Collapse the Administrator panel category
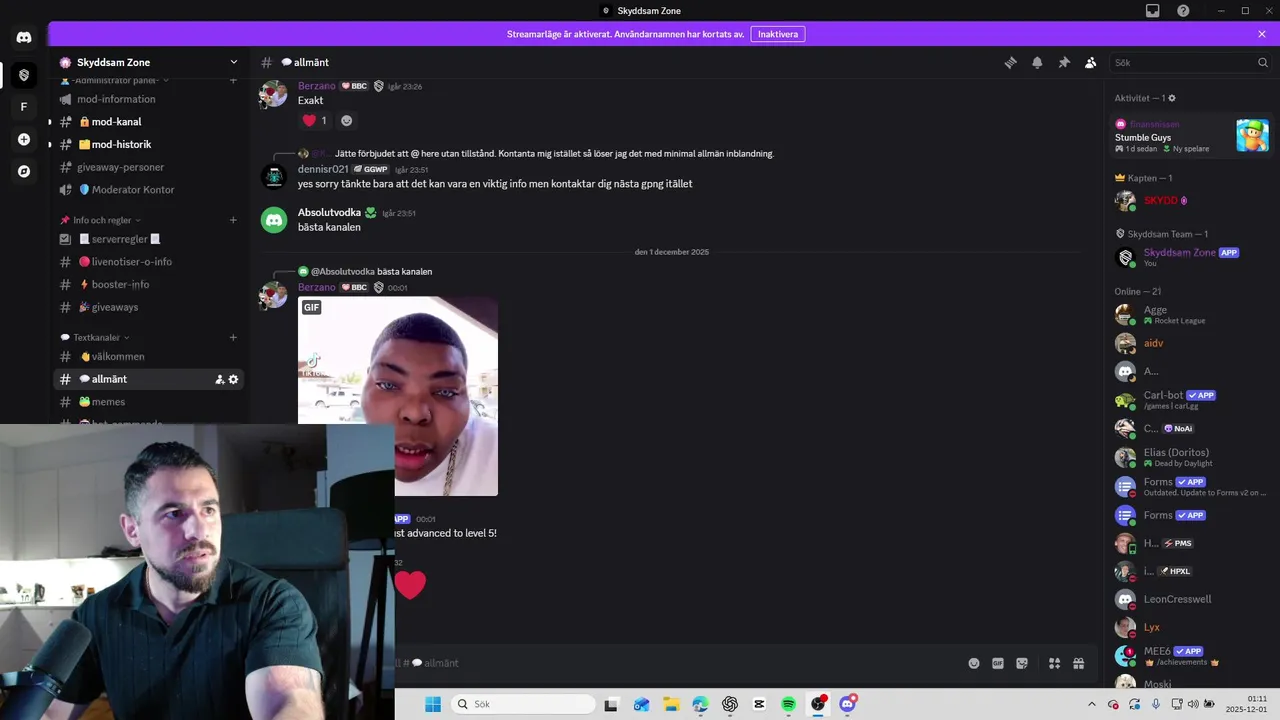This screenshot has width=1280, height=720. (x=115, y=80)
